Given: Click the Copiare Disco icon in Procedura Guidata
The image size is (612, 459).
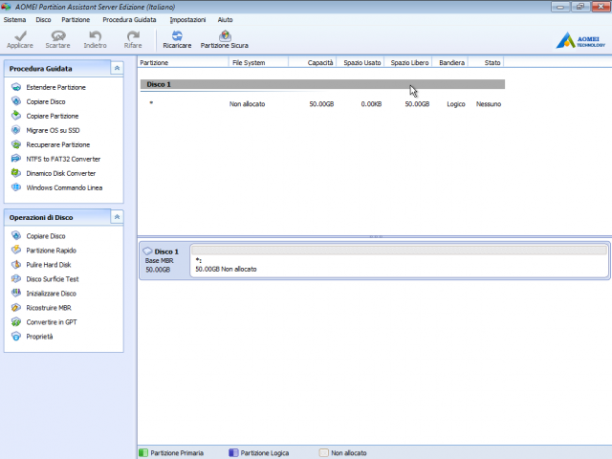Looking at the screenshot, I should [16, 101].
